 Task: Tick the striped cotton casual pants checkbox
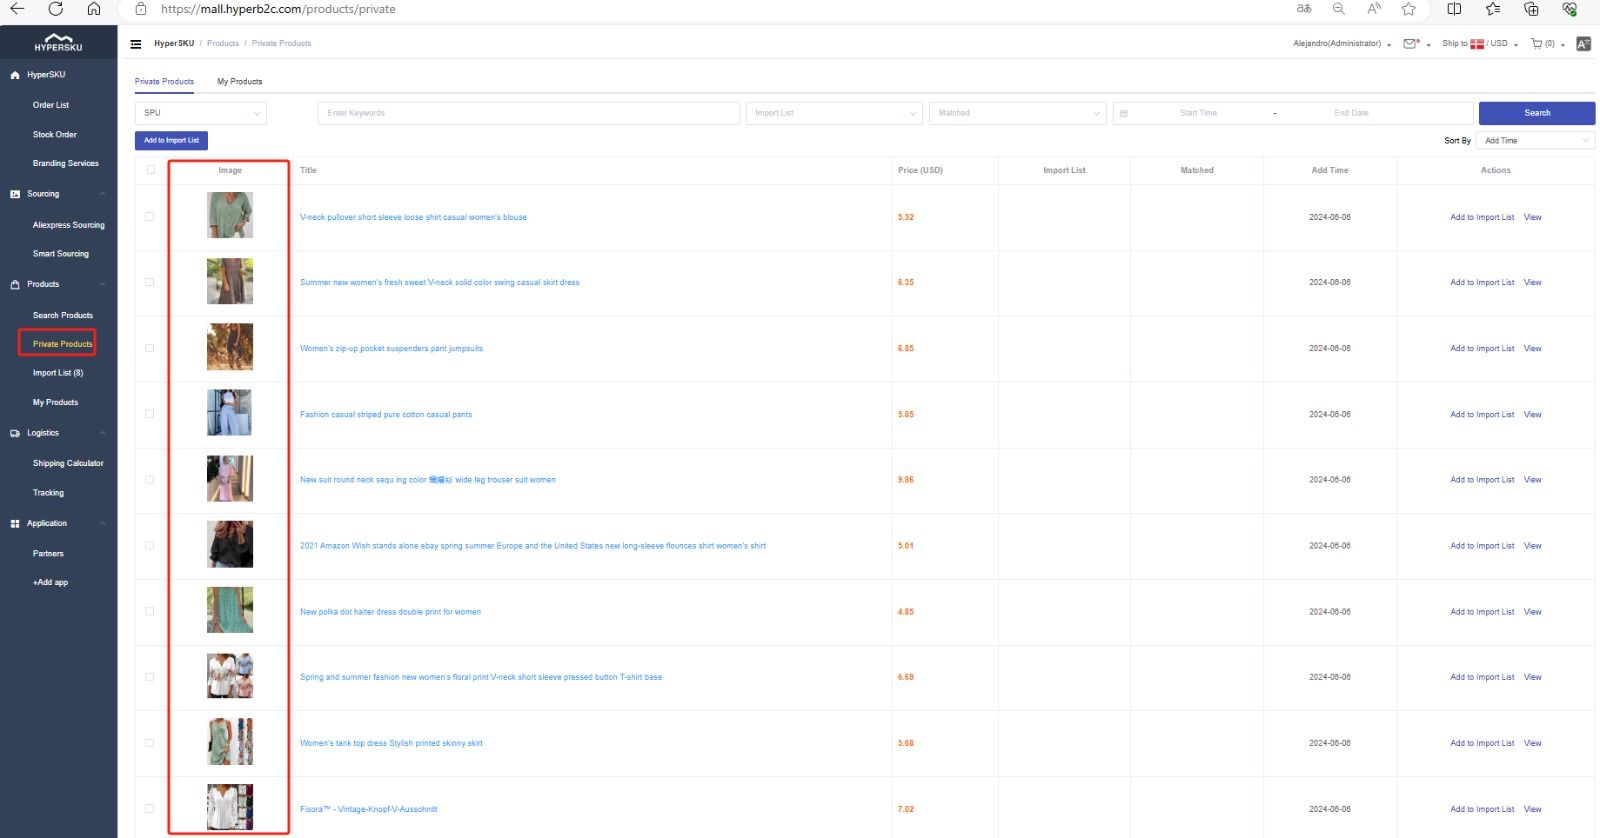(x=150, y=414)
